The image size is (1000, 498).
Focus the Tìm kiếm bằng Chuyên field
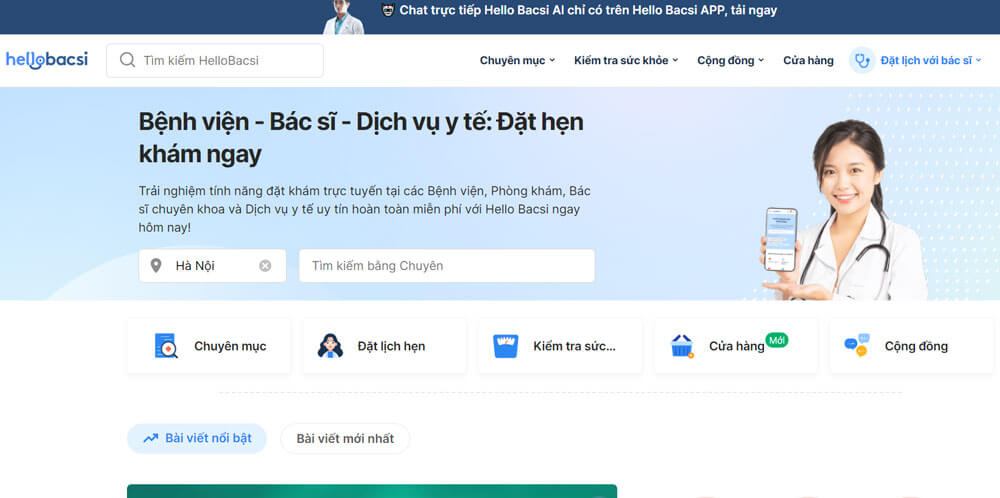[x=446, y=266]
